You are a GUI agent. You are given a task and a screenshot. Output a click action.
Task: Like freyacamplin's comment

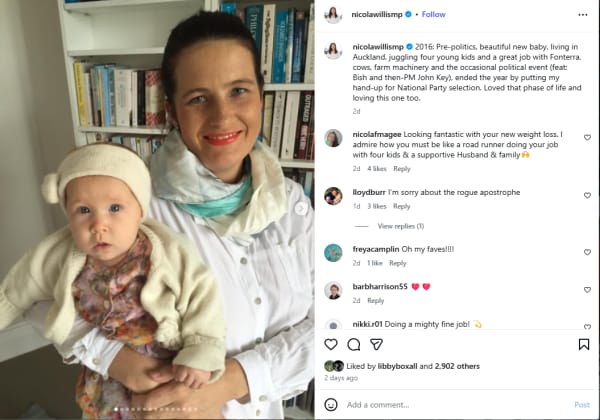pos(587,252)
